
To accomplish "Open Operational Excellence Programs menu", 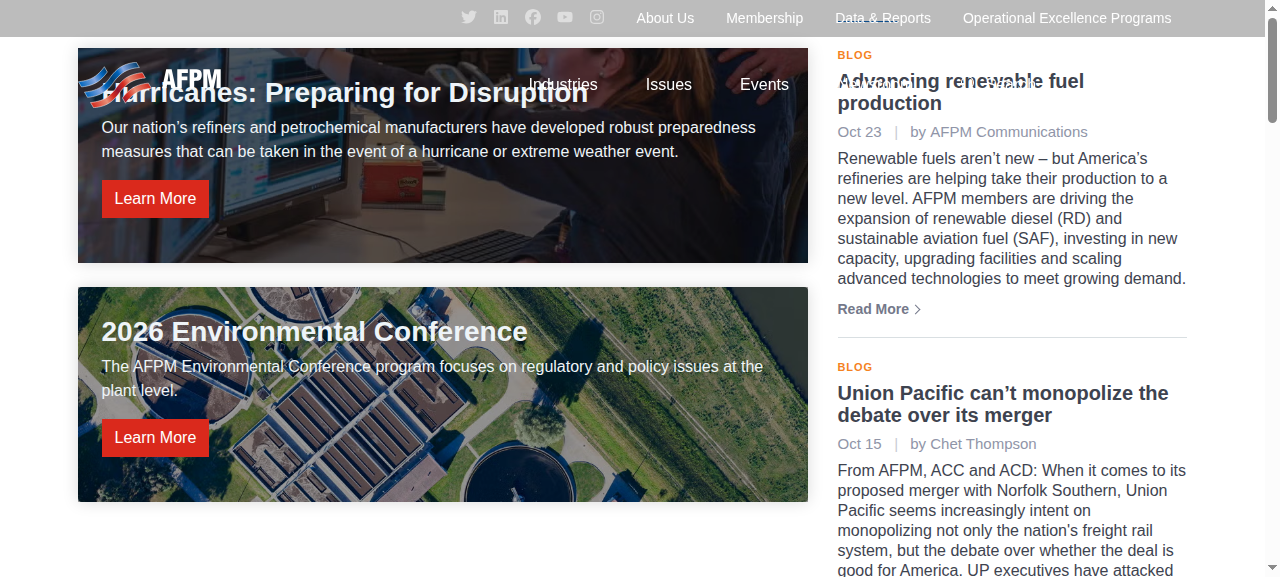I will click(x=1067, y=18).
